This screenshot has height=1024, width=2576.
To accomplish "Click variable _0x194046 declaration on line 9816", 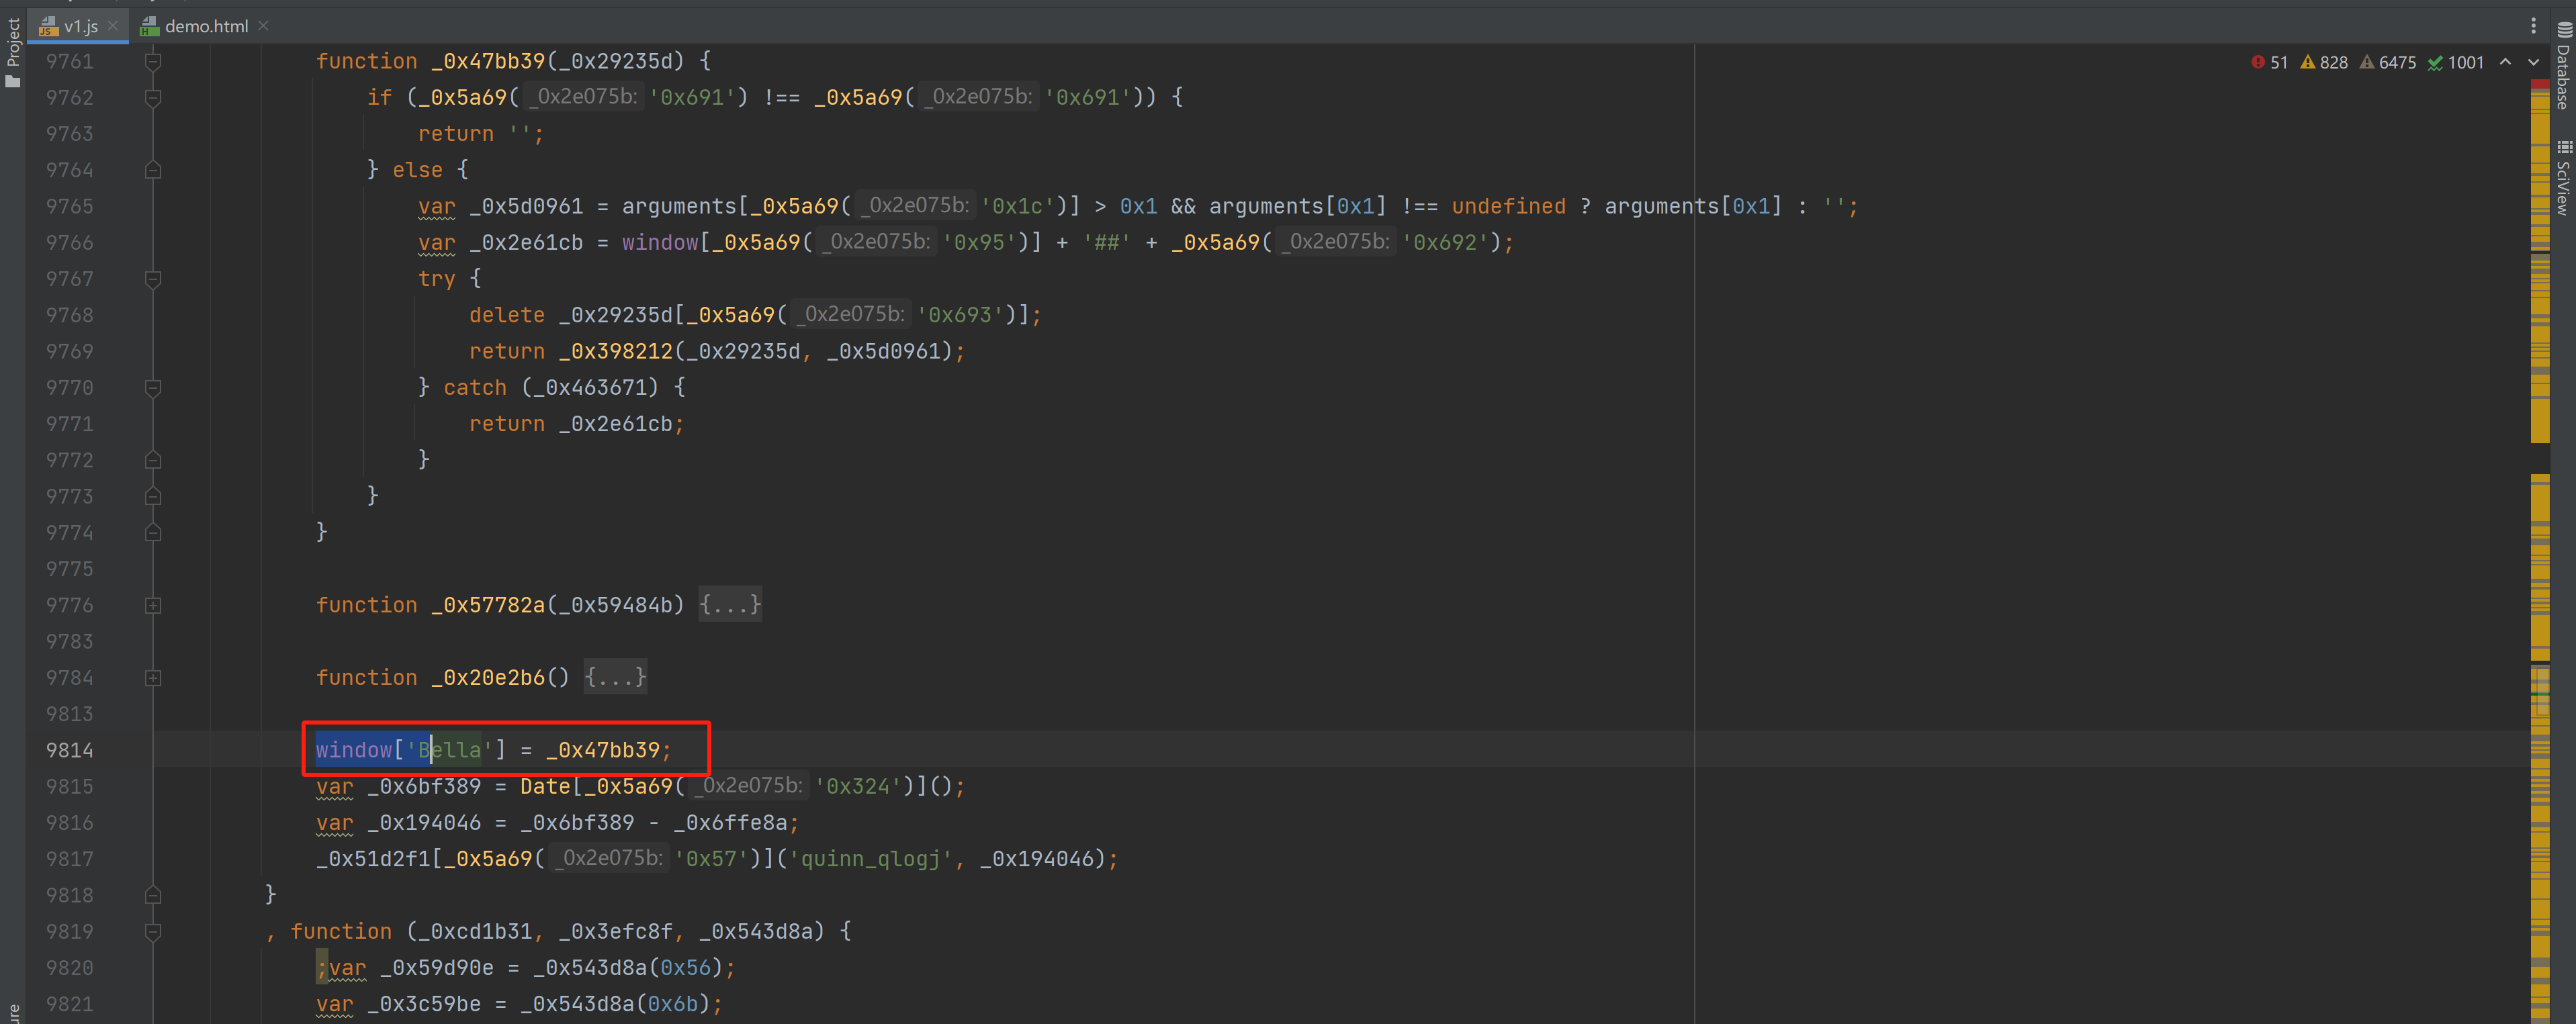I will coord(424,823).
